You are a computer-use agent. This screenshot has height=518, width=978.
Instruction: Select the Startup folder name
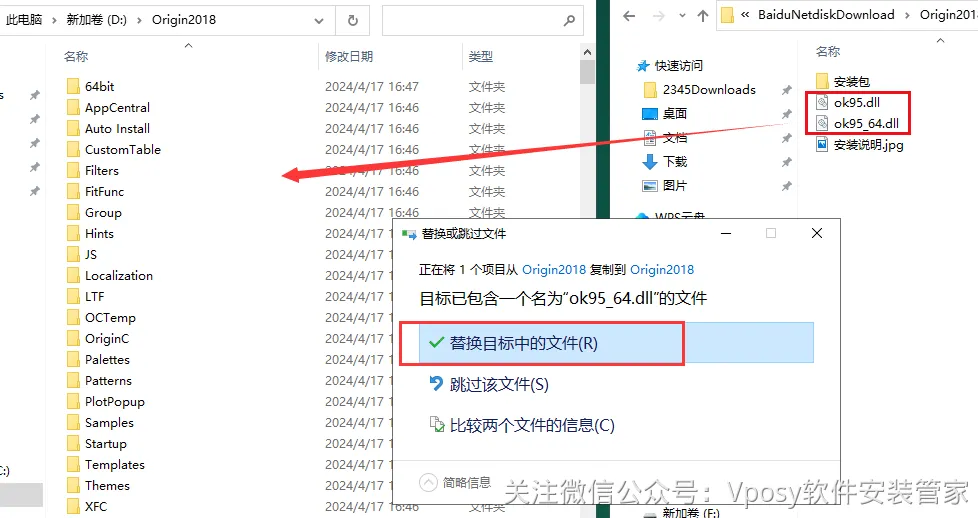pyautogui.click(x=105, y=444)
